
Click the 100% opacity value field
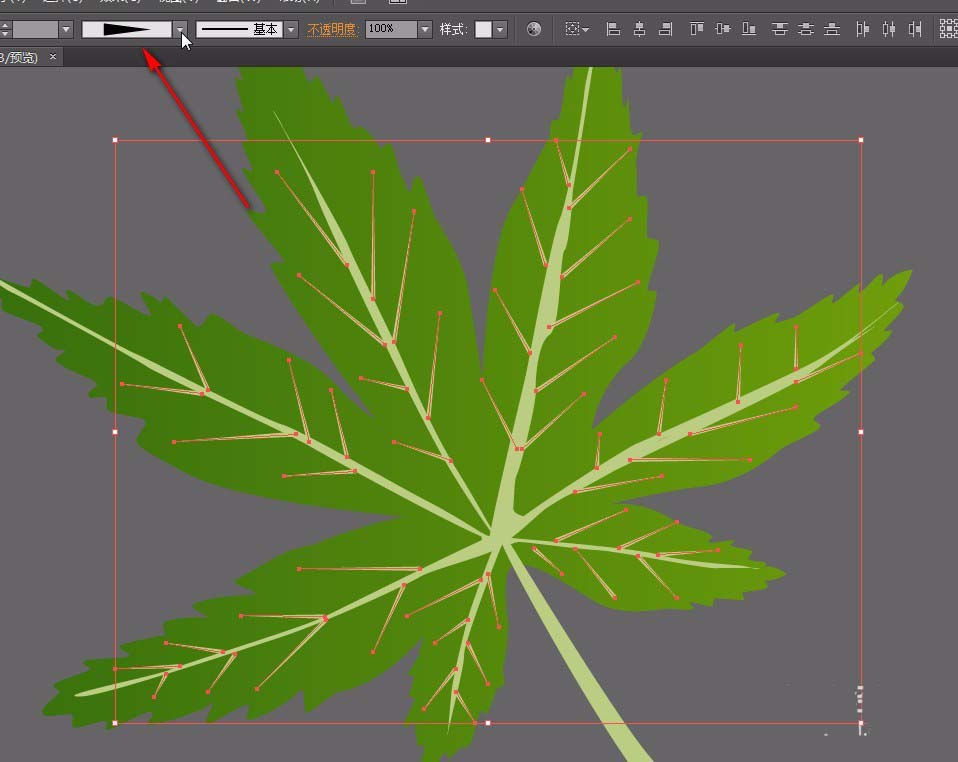pyautogui.click(x=391, y=29)
